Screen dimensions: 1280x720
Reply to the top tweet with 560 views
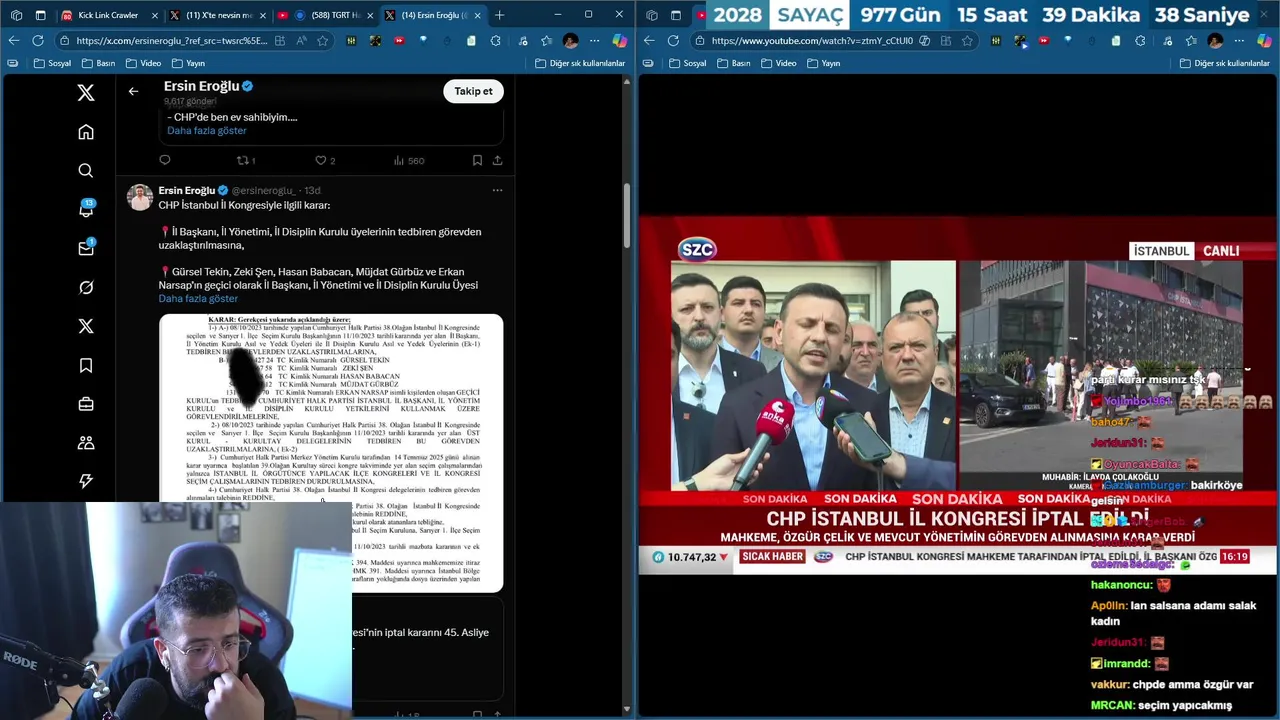165,160
